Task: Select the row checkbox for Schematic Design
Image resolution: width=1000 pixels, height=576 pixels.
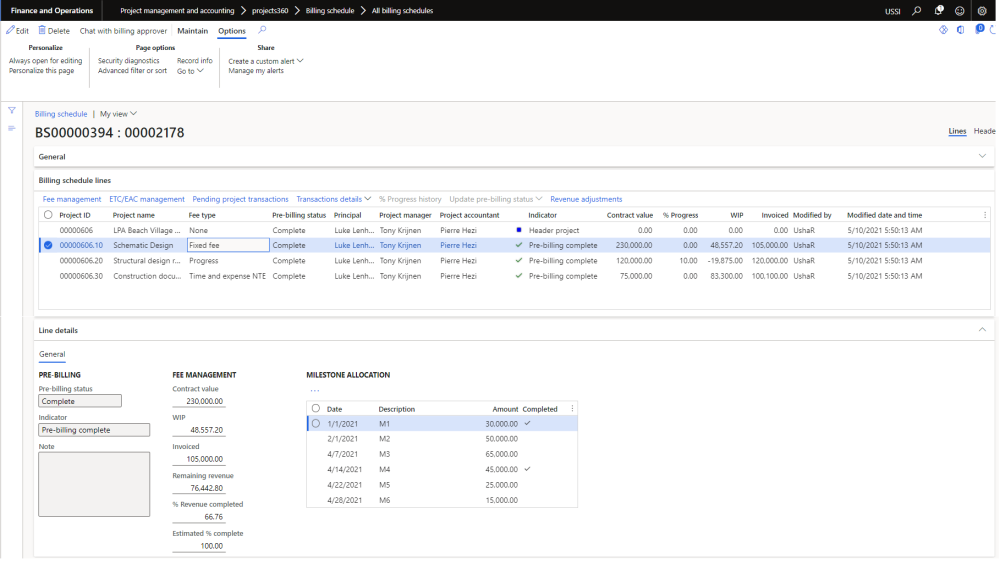Action: point(48,245)
